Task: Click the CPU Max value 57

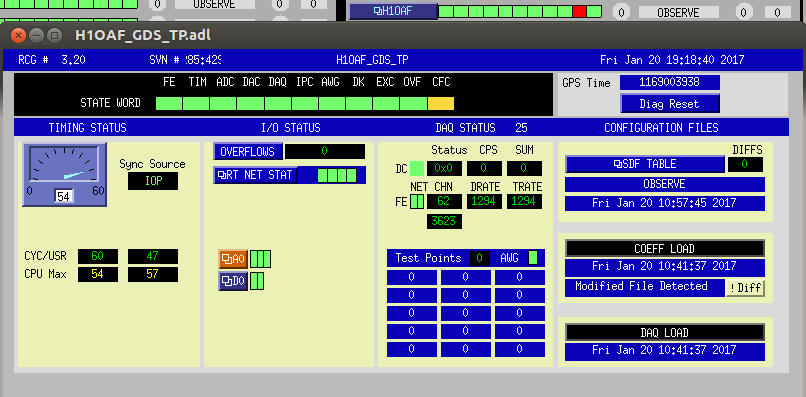Action: (x=153, y=274)
